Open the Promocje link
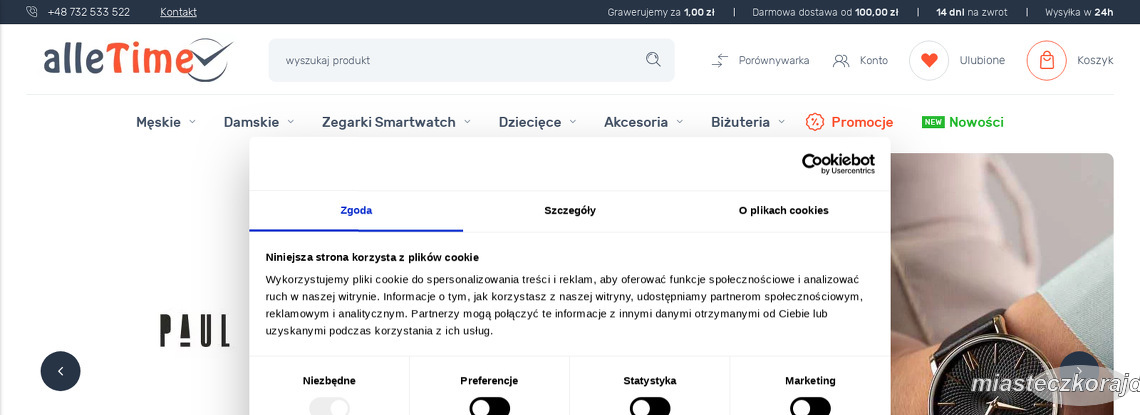This screenshot has height=415, width=1140. [862, 122]
